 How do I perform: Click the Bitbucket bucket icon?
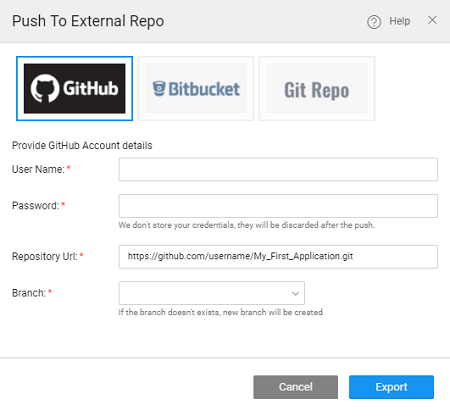[x=159, y=88]
